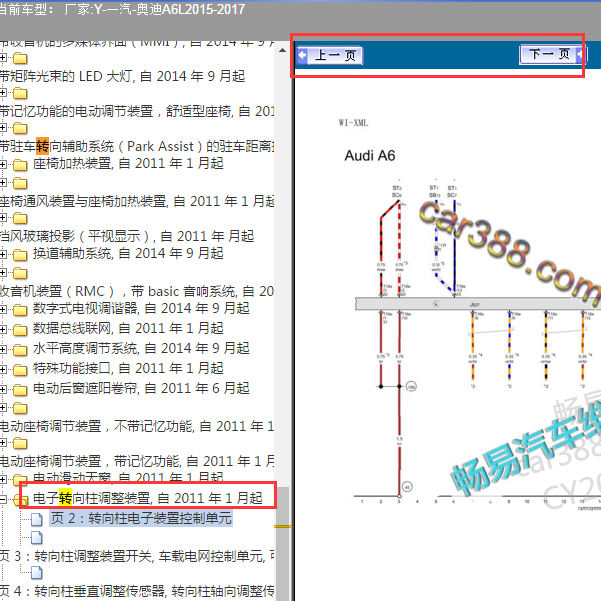Image resolution: width=601 pixels, height=601 pixels.
Task: Select 收音机装置（RMC）带 basic 音响系统 entry
Action: (137, 291)
